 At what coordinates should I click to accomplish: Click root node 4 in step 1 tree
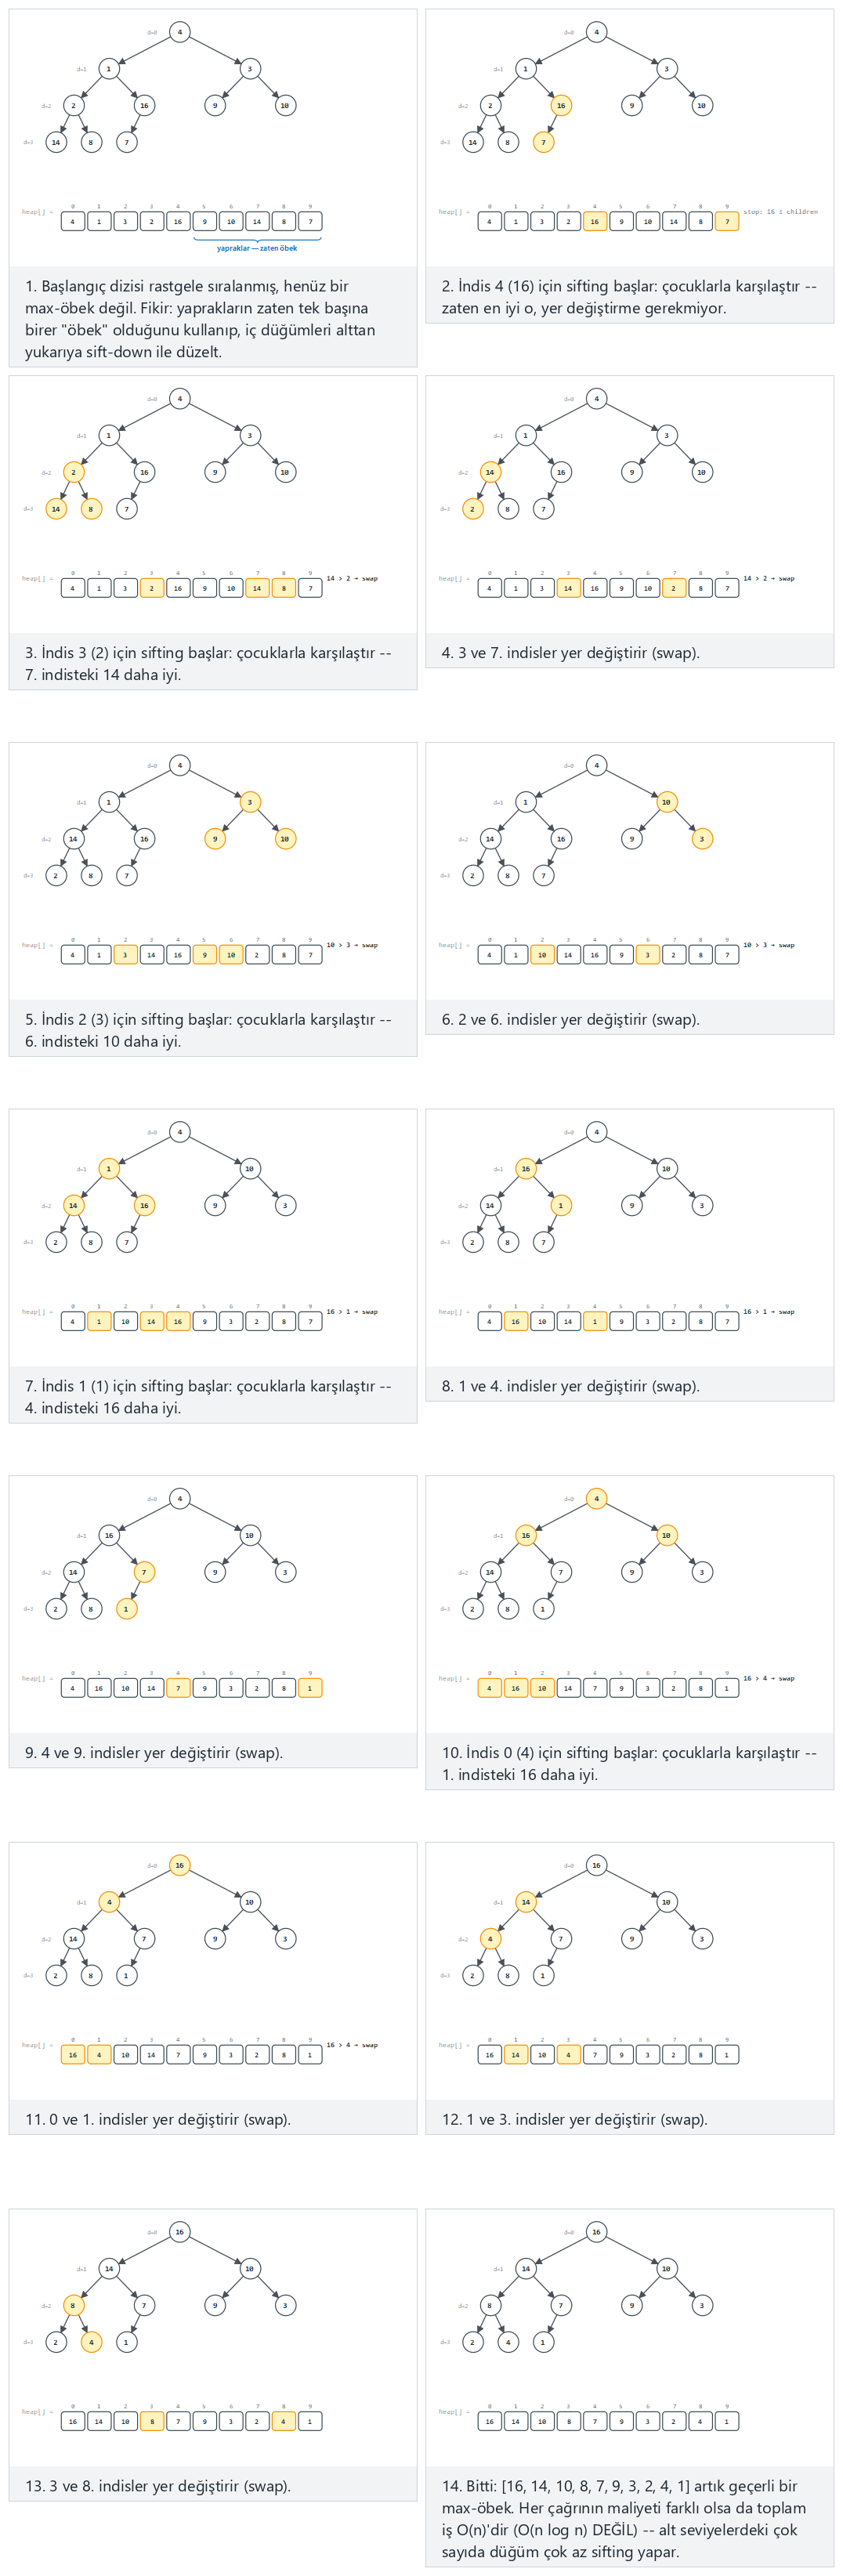click(x=179, y=32)
